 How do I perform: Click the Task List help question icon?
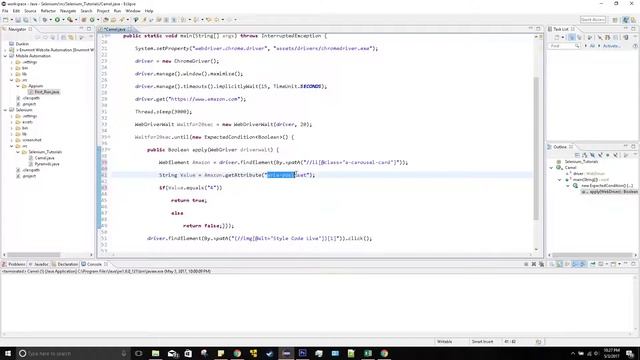pos(636,46)
